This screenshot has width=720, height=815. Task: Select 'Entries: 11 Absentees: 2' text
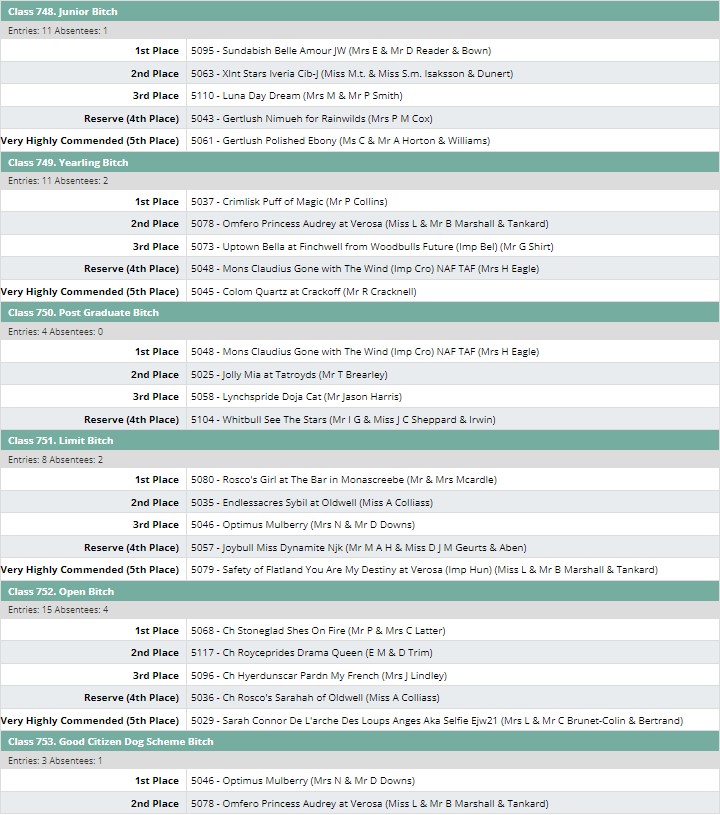58,181
